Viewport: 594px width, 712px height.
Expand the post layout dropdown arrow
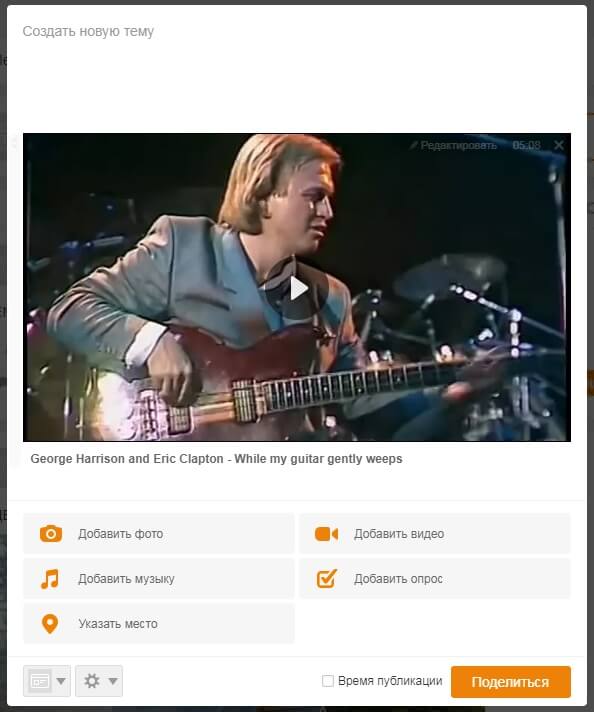coord(61,681)
